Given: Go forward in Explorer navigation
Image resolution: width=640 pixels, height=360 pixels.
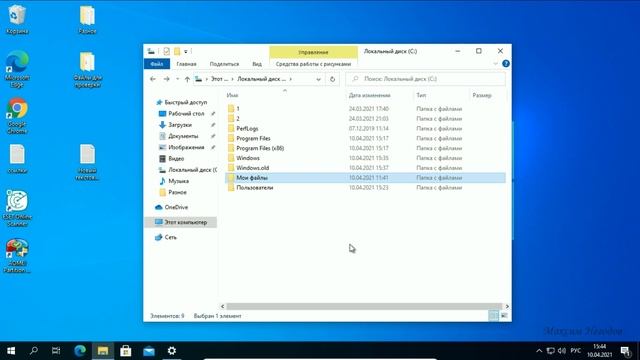Looking at the screenshot, I should click(167, 79).
